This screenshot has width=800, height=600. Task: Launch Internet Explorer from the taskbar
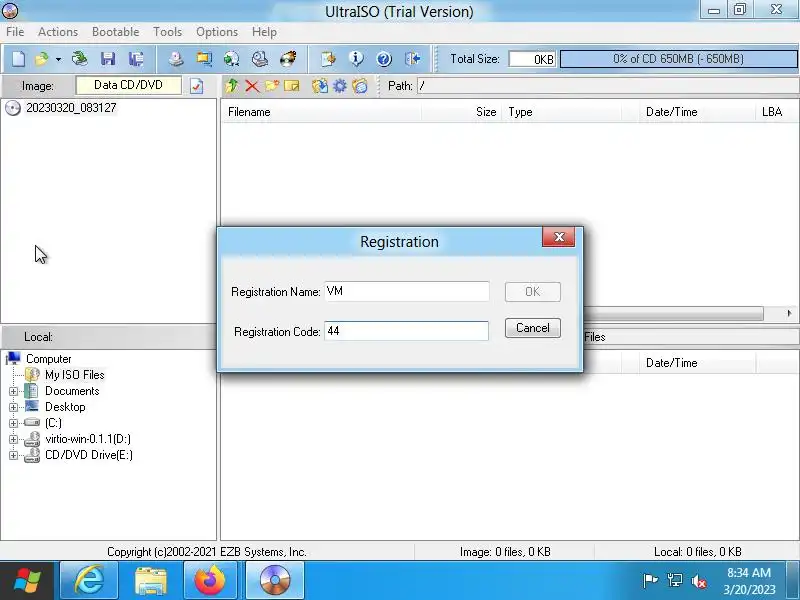click(x=89, y=581)
